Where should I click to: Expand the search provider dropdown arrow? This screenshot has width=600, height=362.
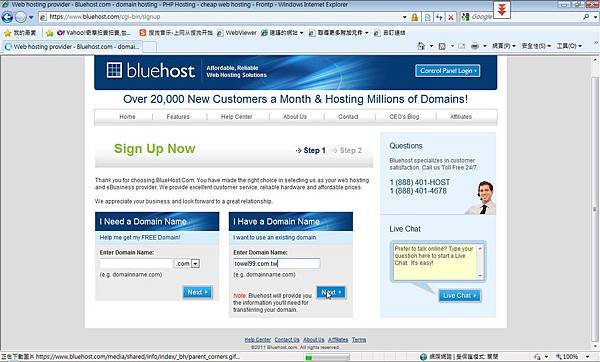tap(595, 17)
